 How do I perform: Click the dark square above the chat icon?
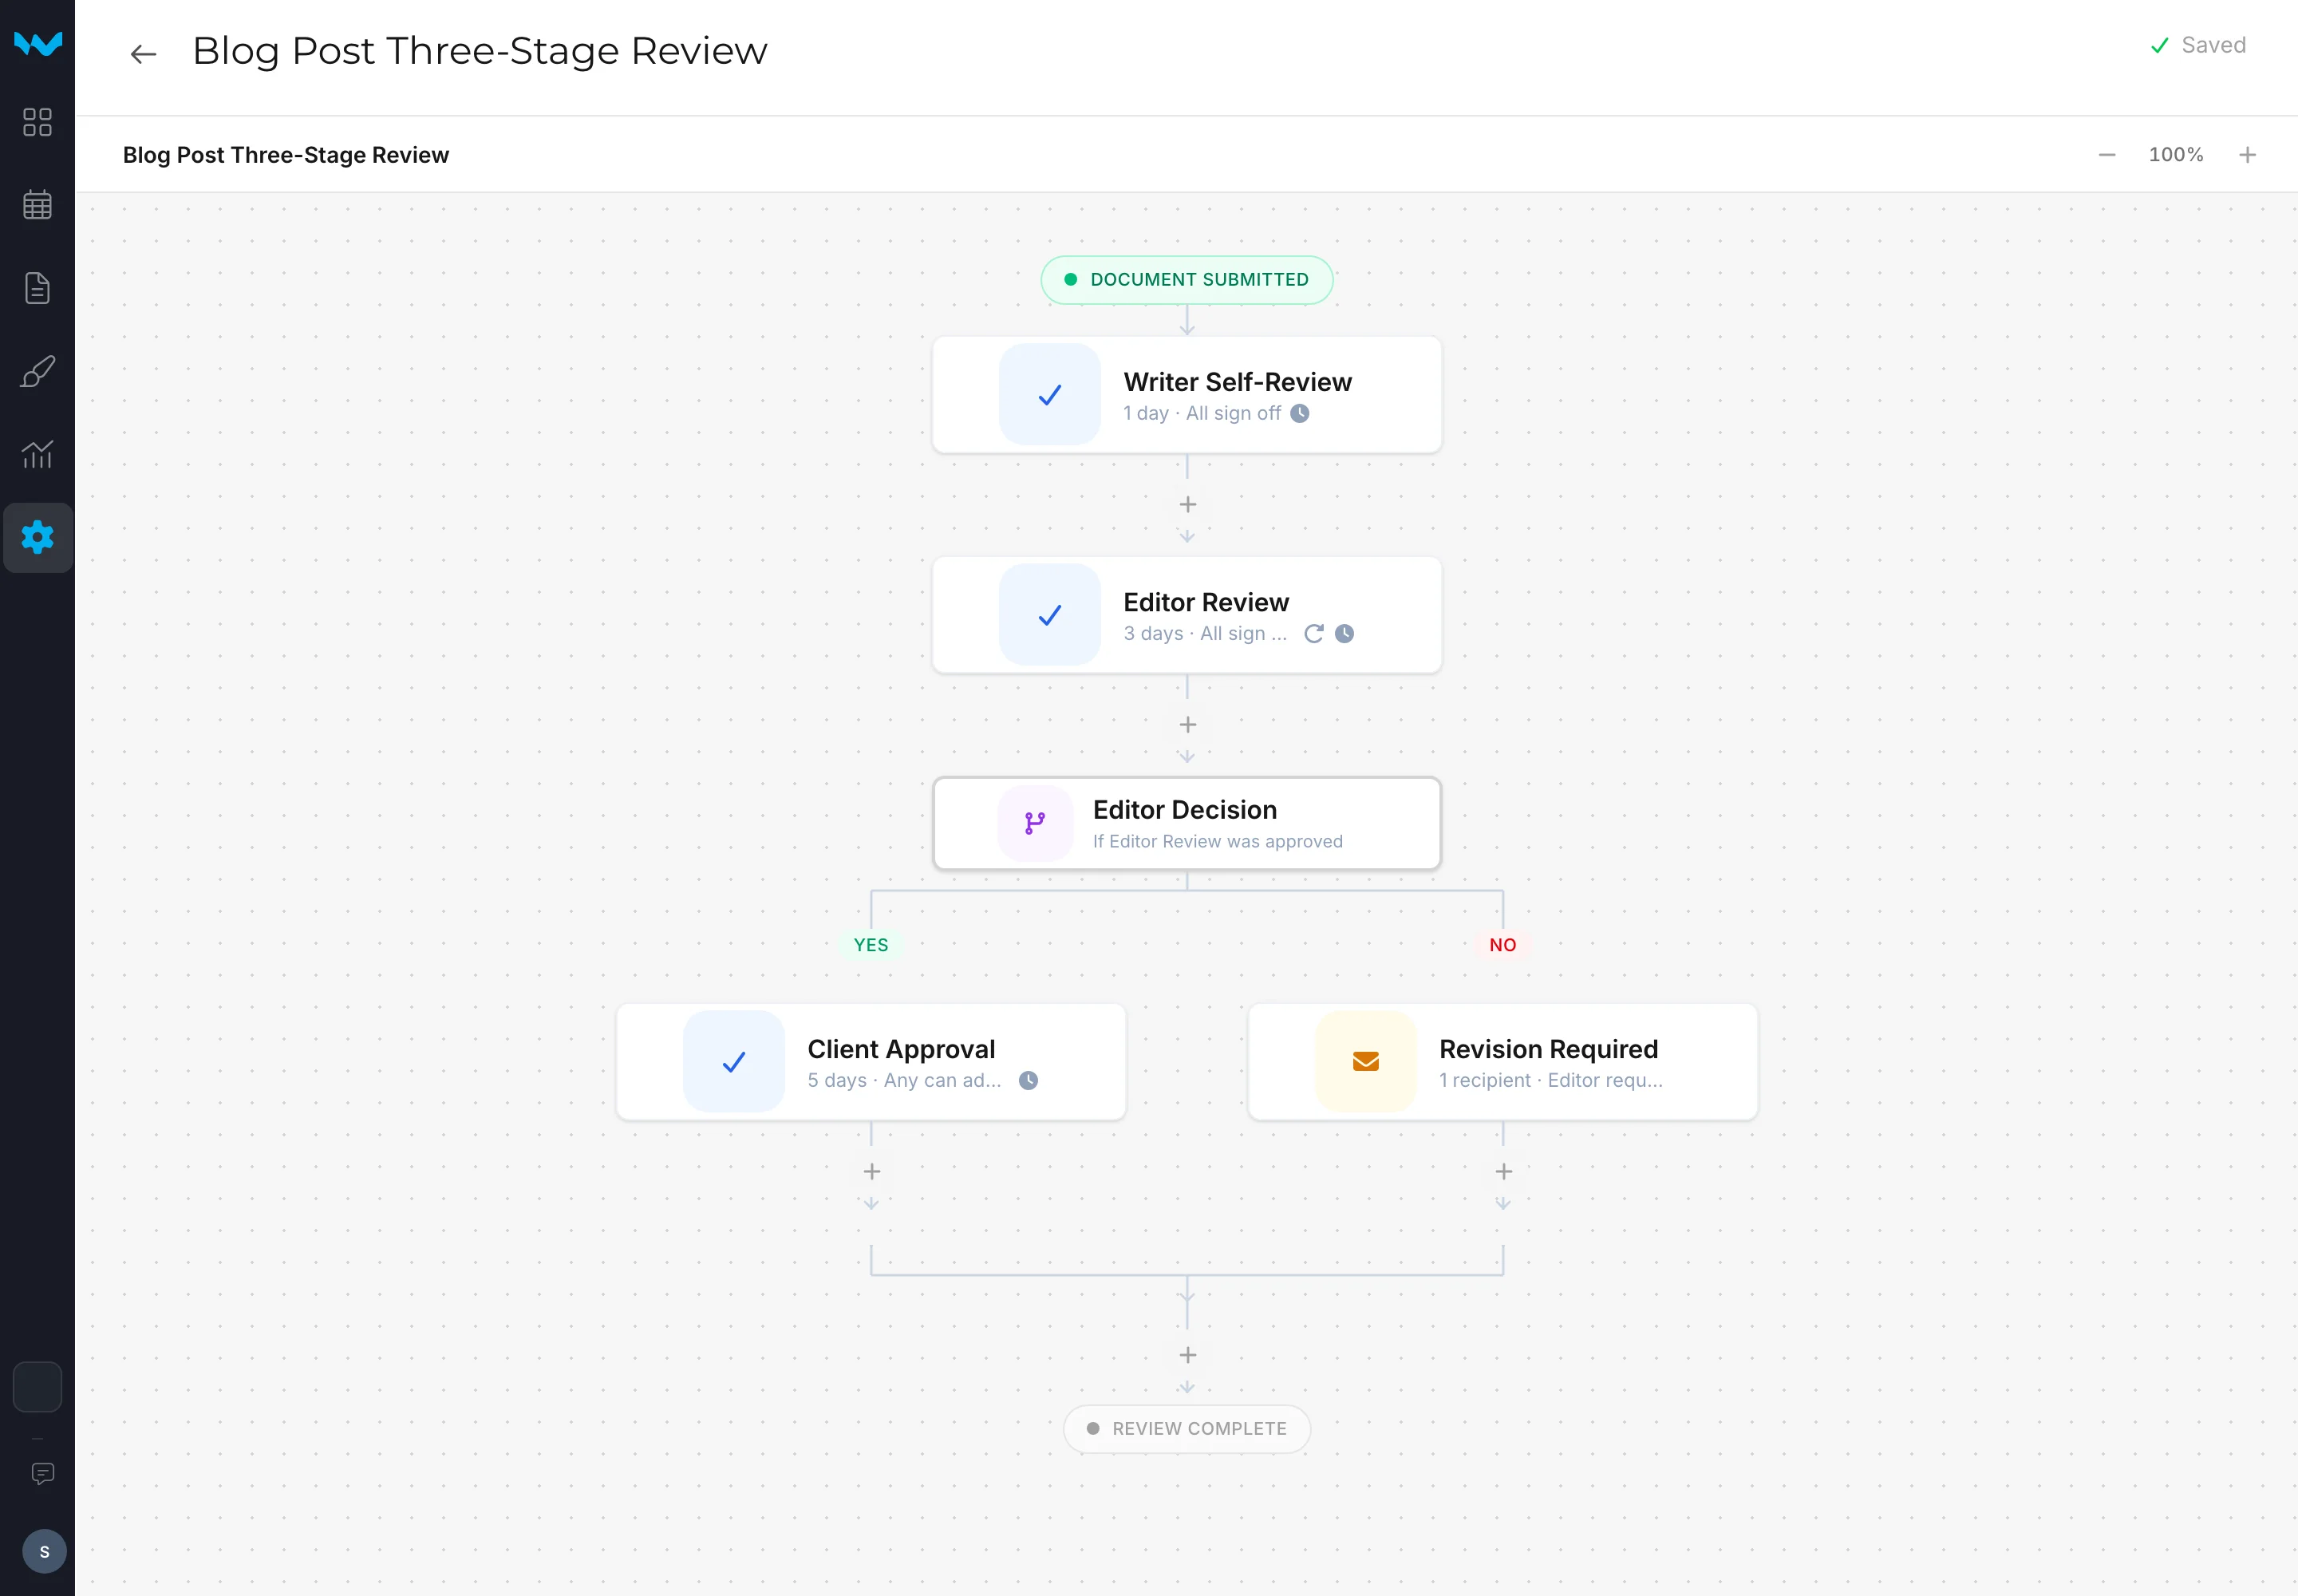pyautogui.click(x=37, y=1386)
